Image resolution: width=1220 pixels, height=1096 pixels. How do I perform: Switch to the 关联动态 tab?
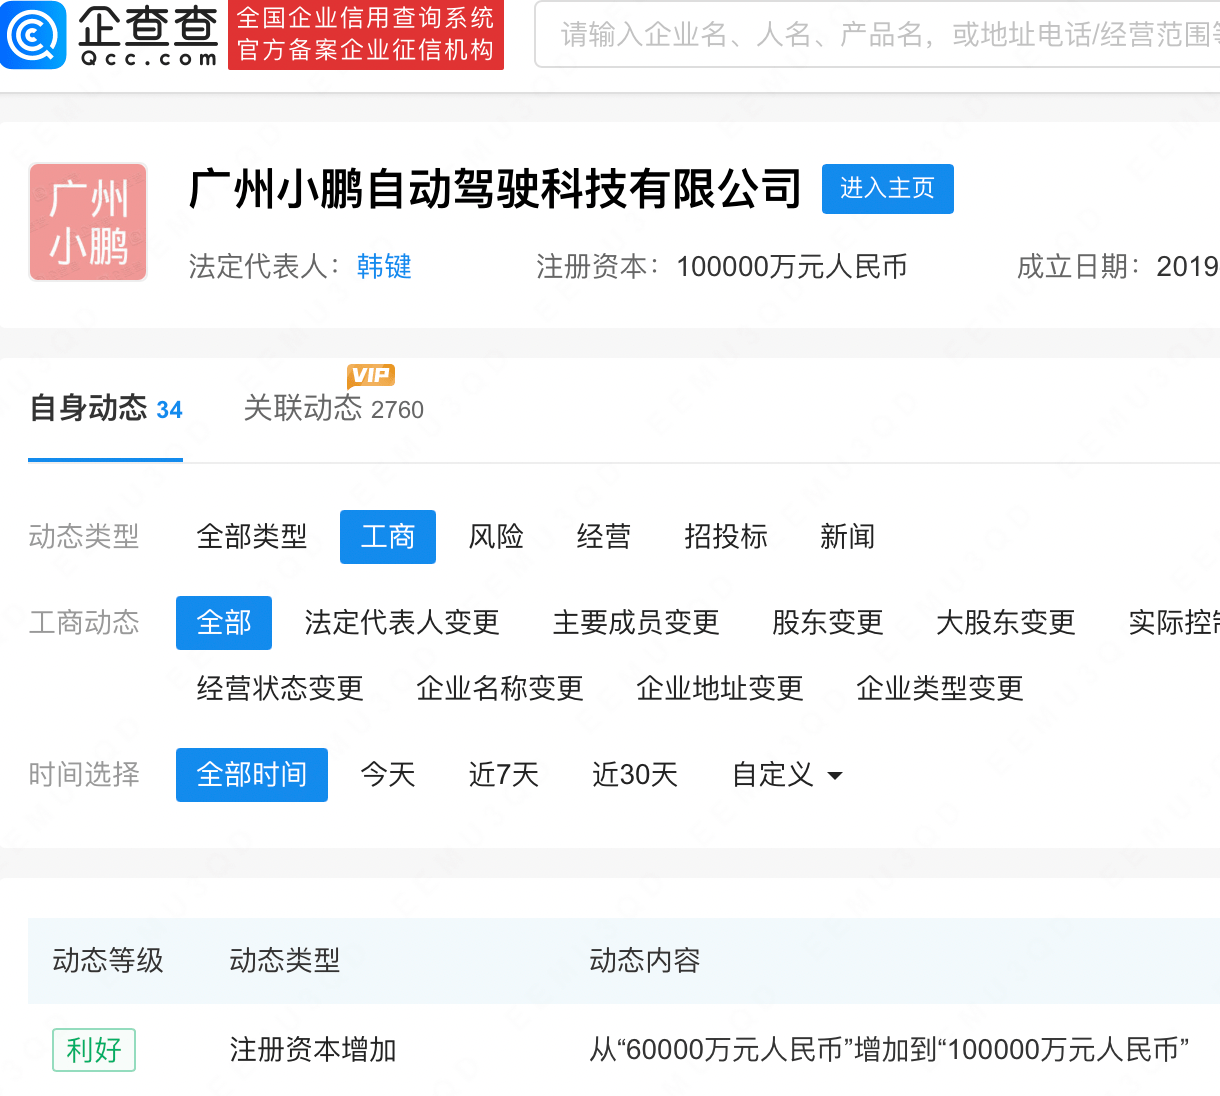coord(333,409)
